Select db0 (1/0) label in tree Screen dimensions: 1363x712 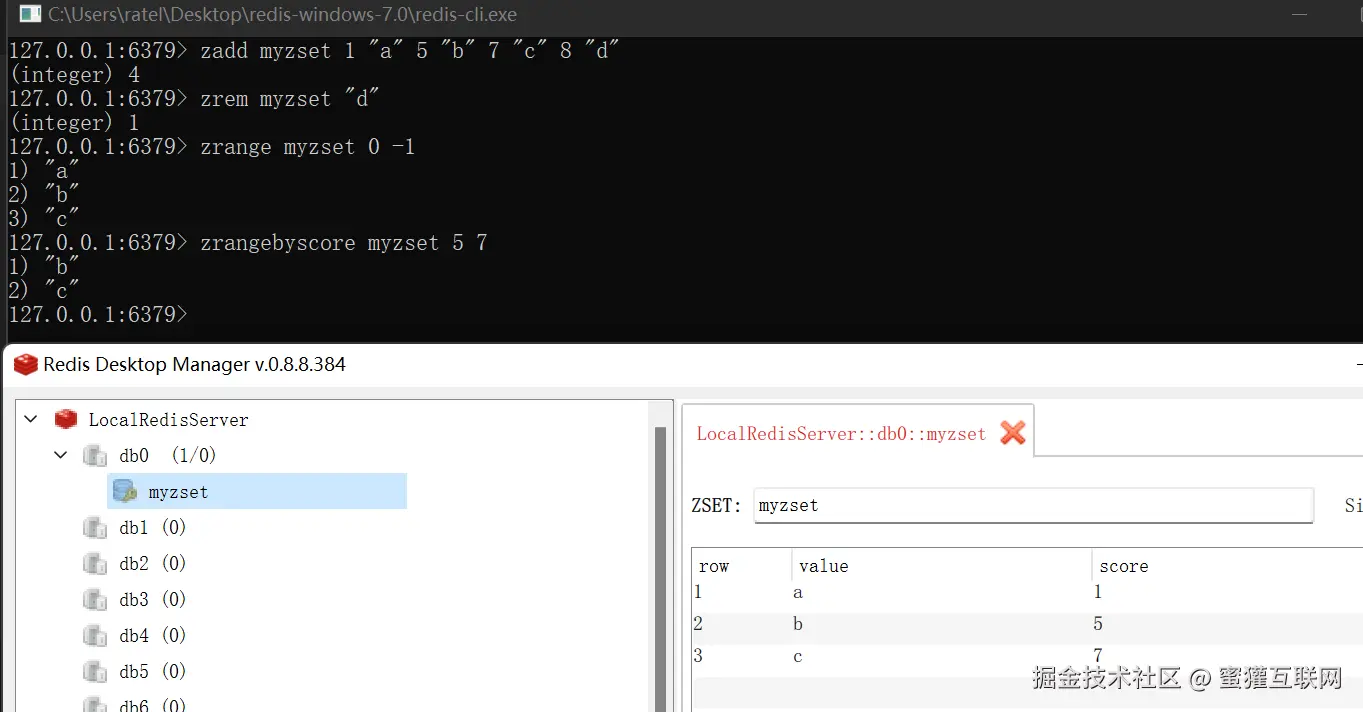click(168, 456)
